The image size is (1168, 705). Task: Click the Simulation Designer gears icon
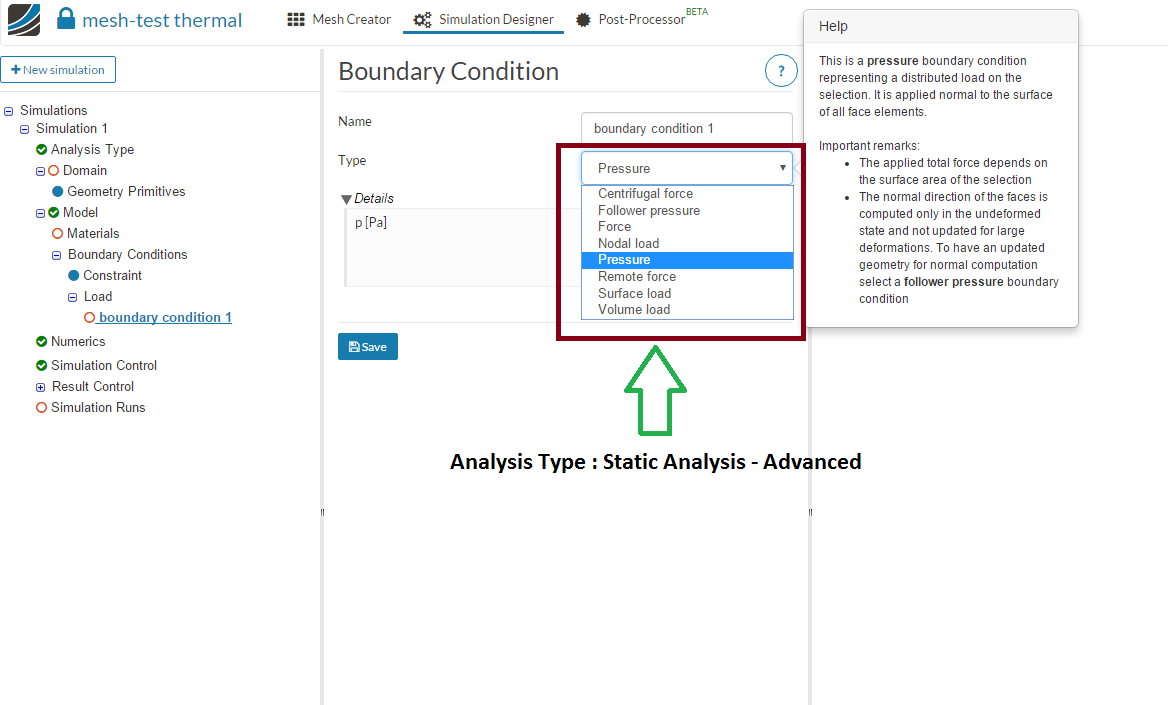click(x=422, y=19)
